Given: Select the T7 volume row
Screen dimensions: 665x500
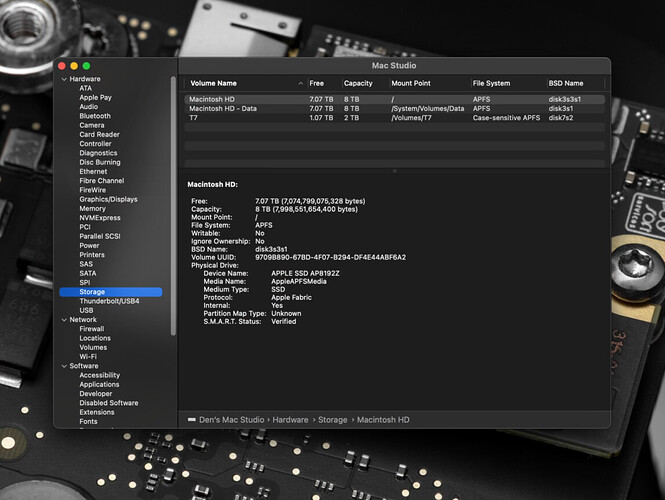Looking at the screenshot, I should click(394, 118).
